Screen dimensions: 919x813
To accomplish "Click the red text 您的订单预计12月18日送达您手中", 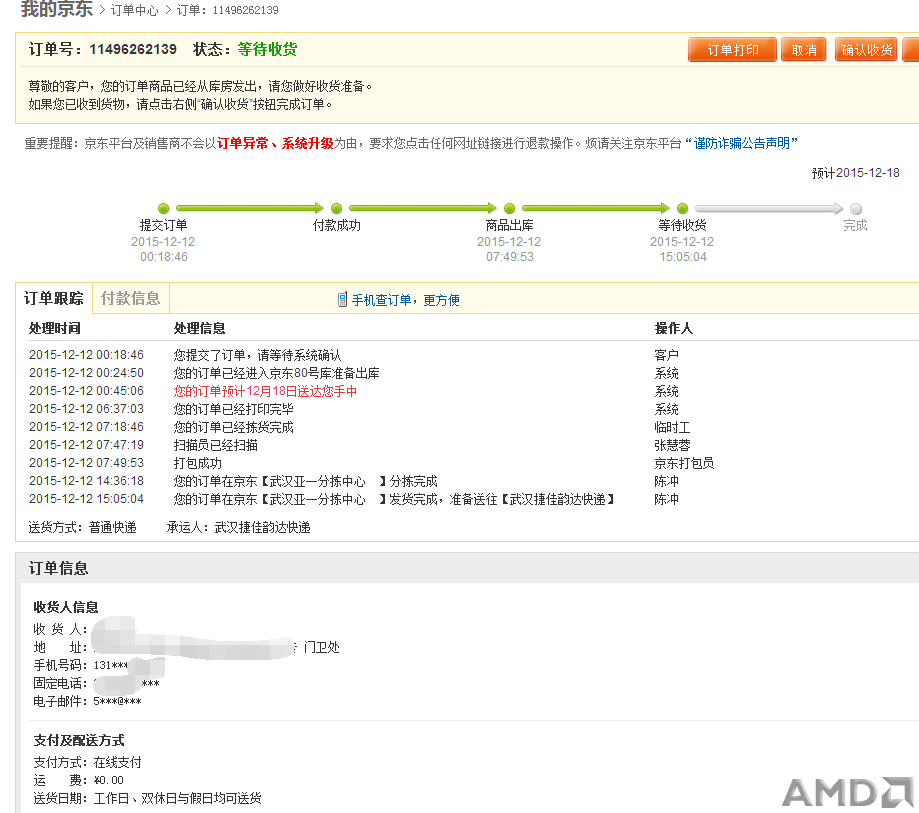I will click(266, 391).
